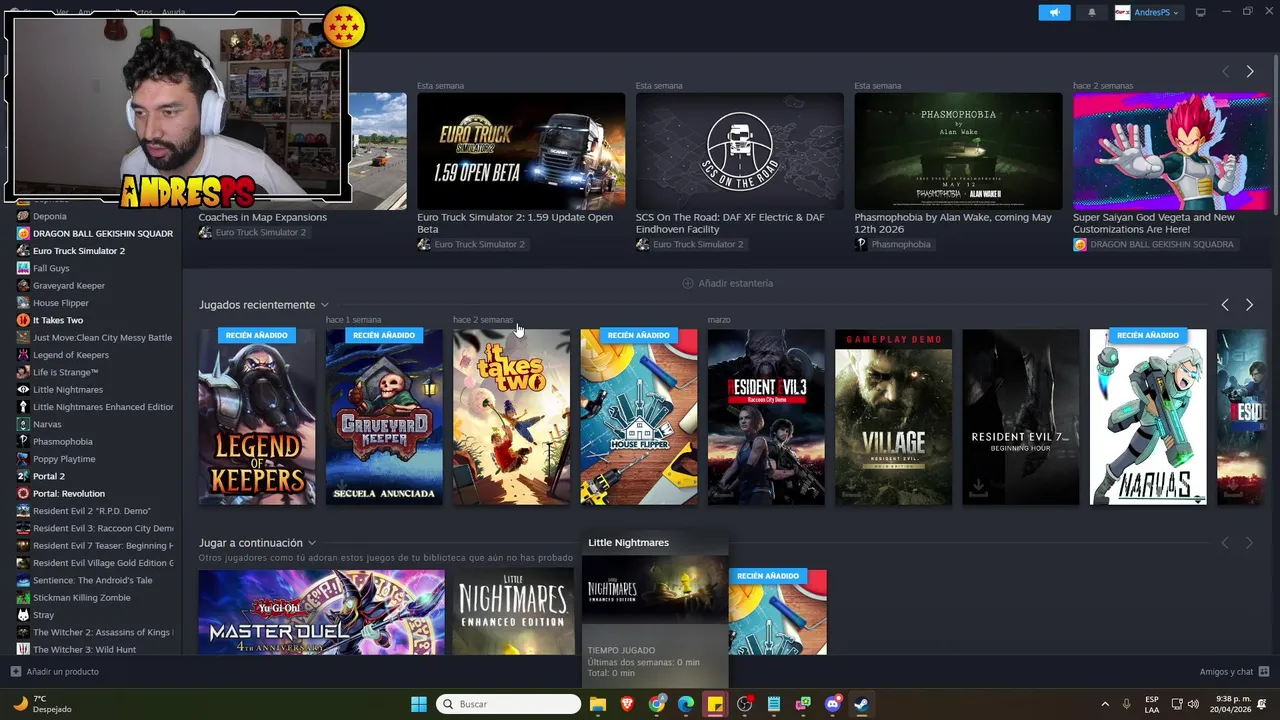The image size is (1280, 720).
Task: Click the Stray cat icon in sidebar
Action: coord(23,615)
